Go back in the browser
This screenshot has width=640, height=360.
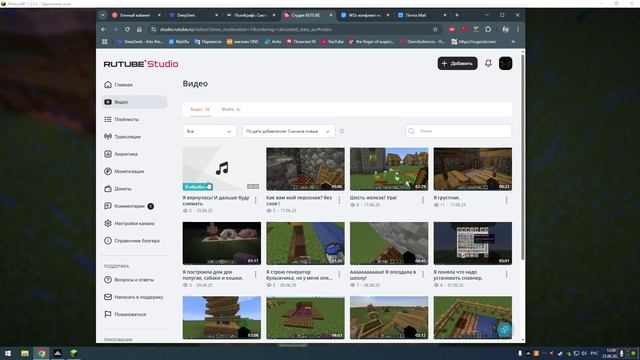click(103, 29)
